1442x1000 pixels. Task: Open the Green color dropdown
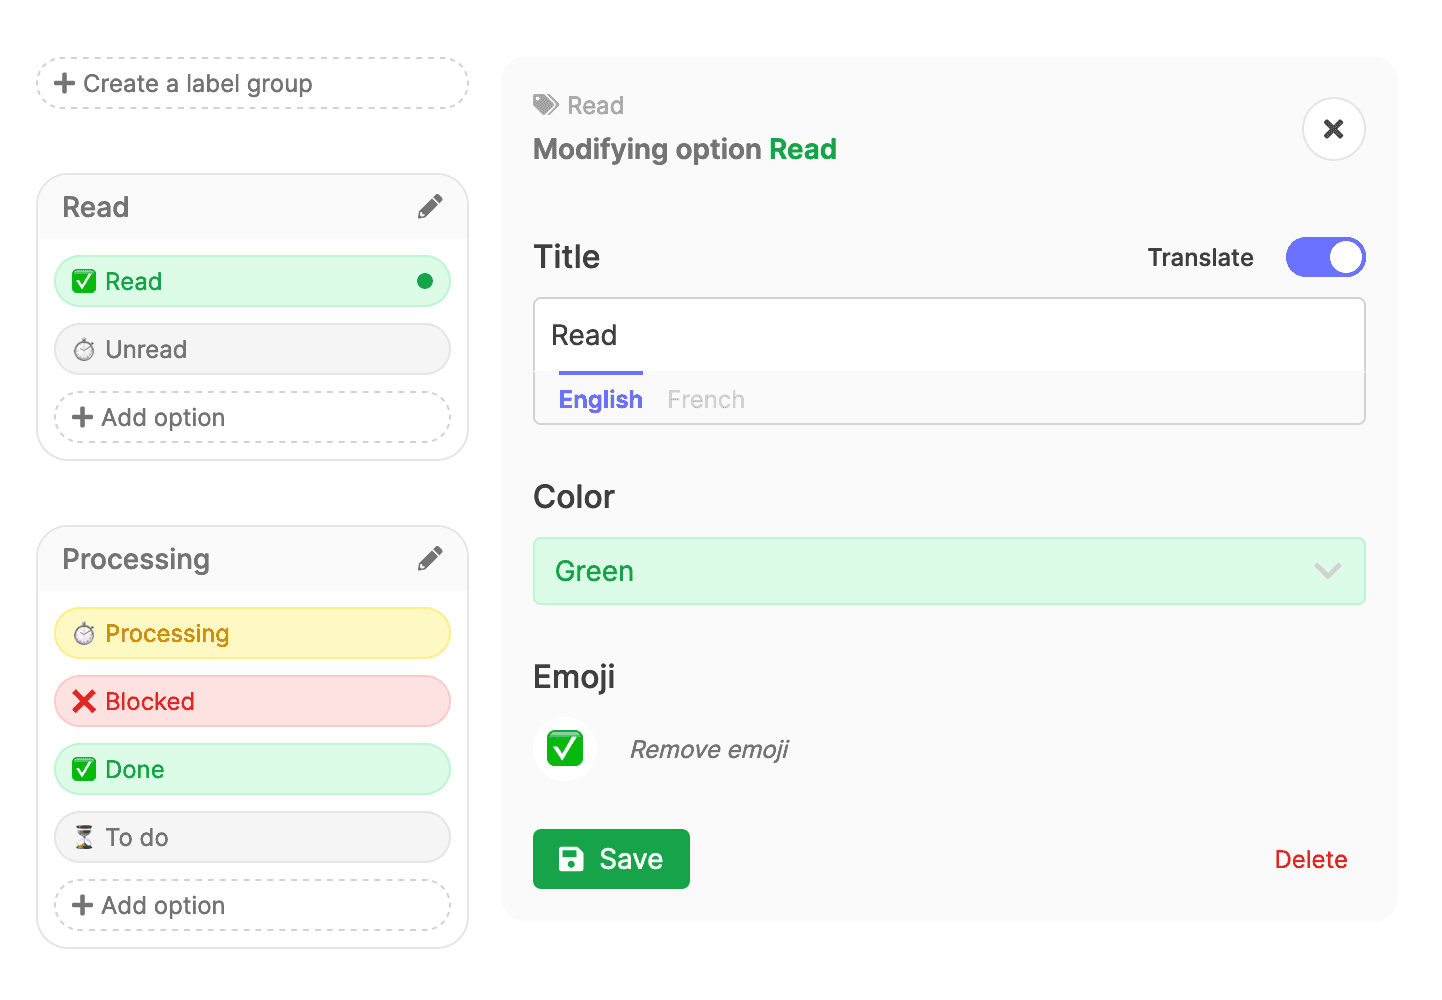click(x=949, y=571)
